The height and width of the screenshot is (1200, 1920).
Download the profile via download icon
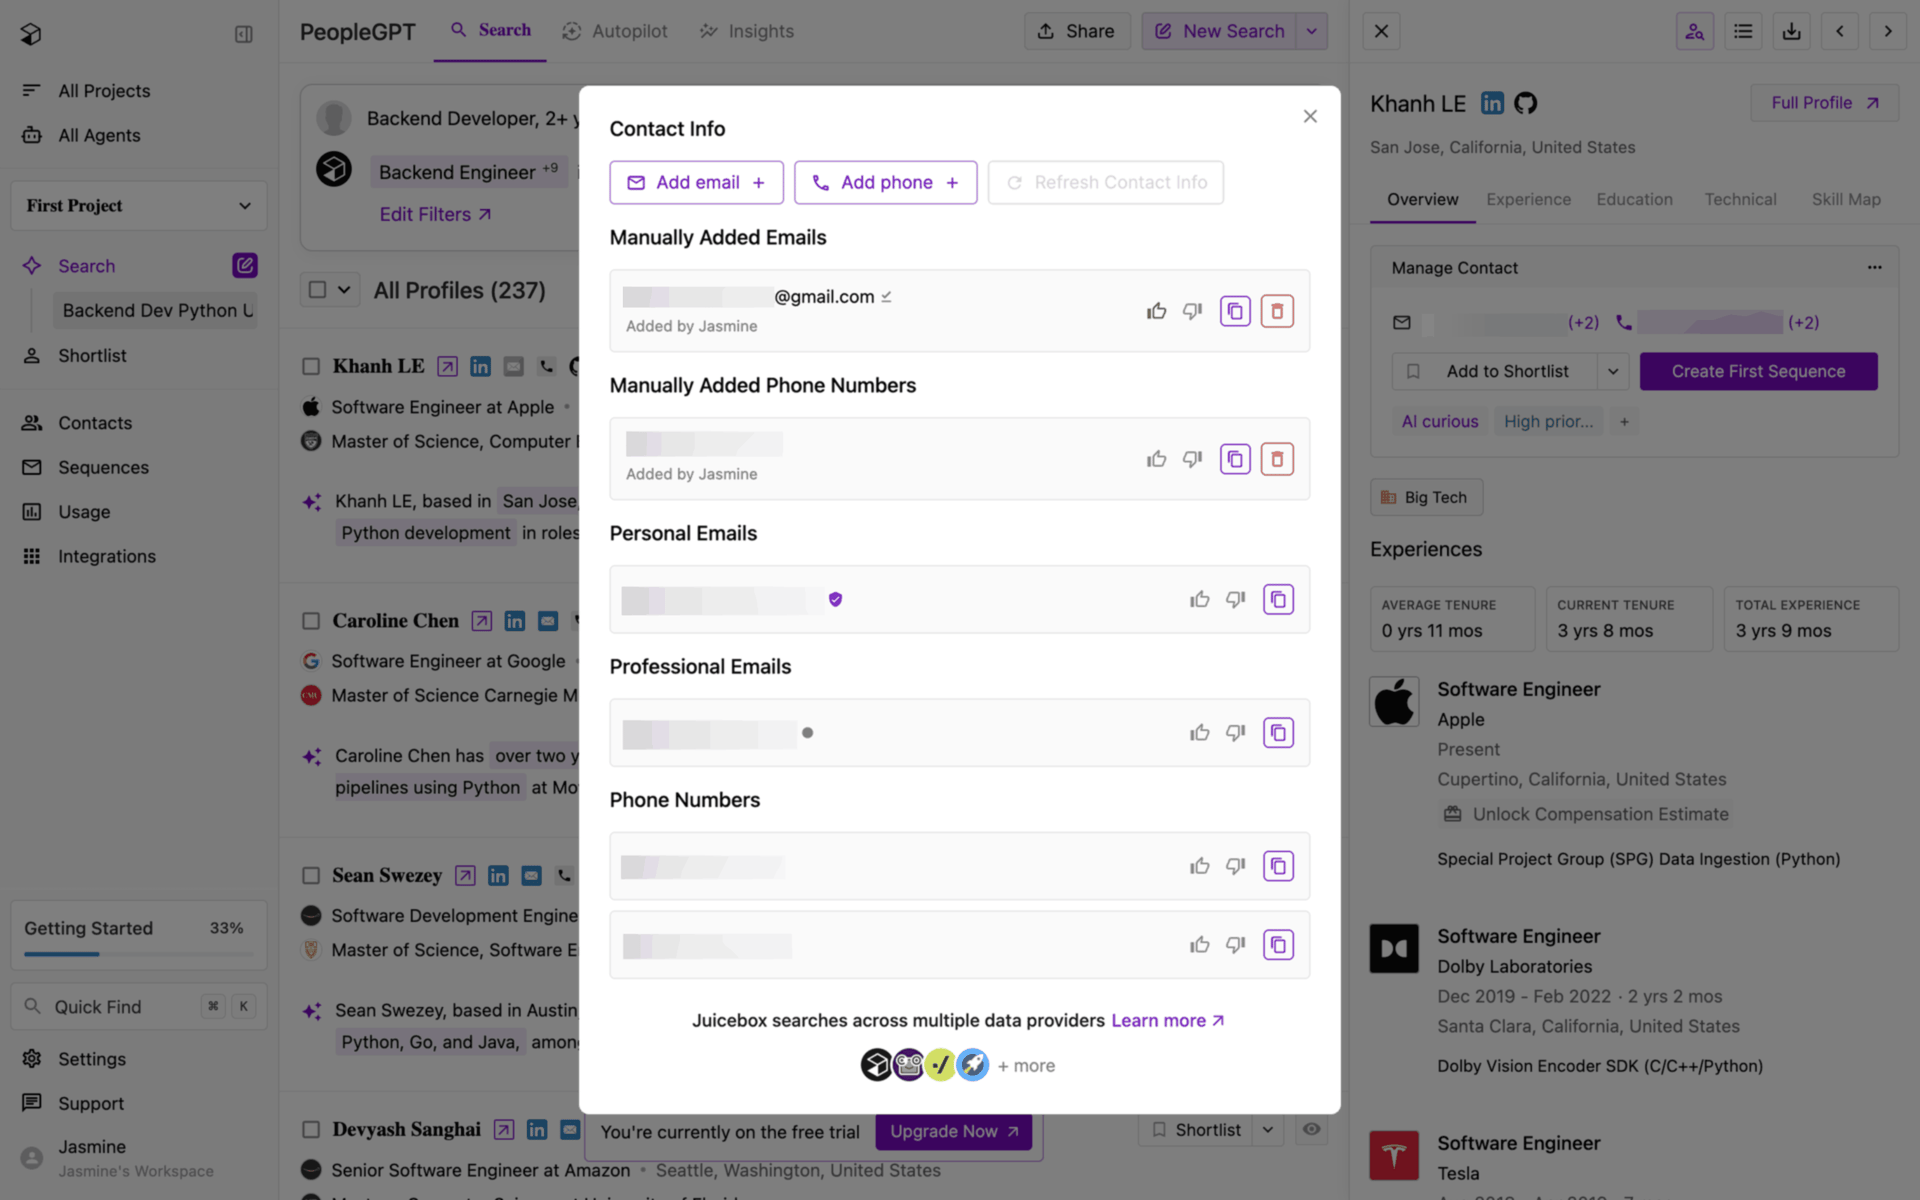pos(1791,31)
